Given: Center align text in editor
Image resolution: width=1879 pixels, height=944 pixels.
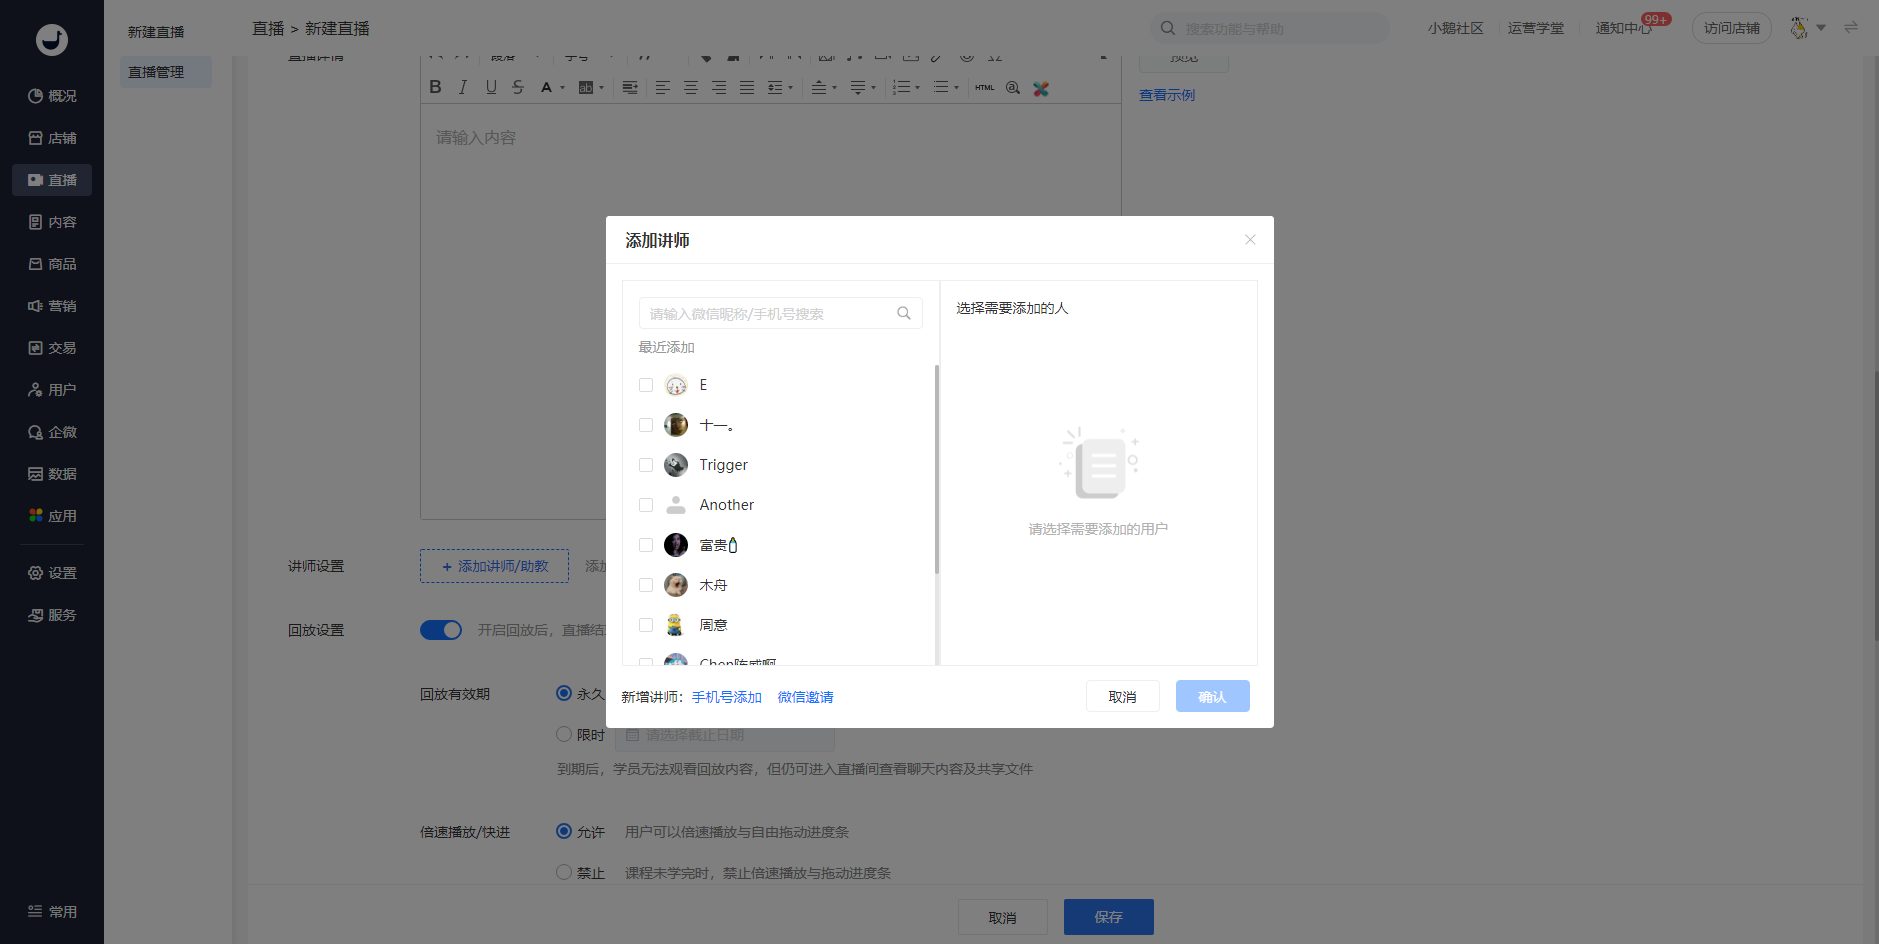Looking at the screenshot, I should (691, 88).
